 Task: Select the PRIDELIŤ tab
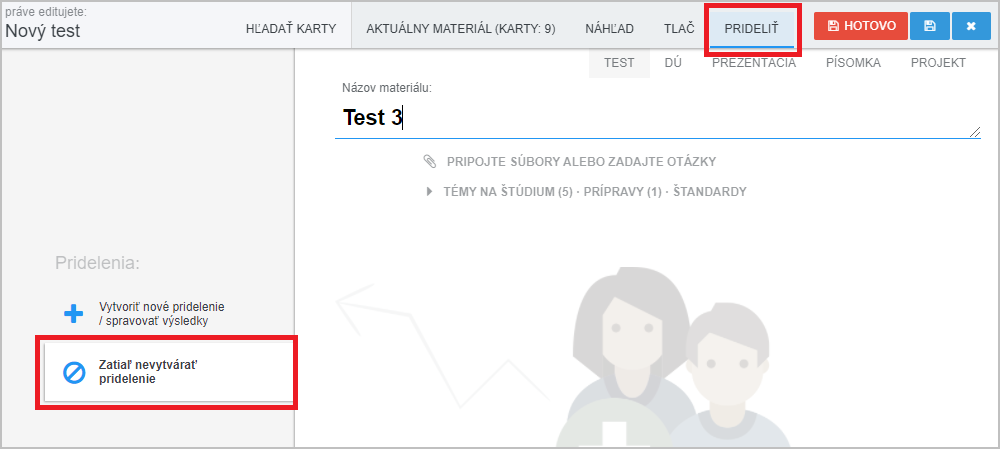coord(751,29)
